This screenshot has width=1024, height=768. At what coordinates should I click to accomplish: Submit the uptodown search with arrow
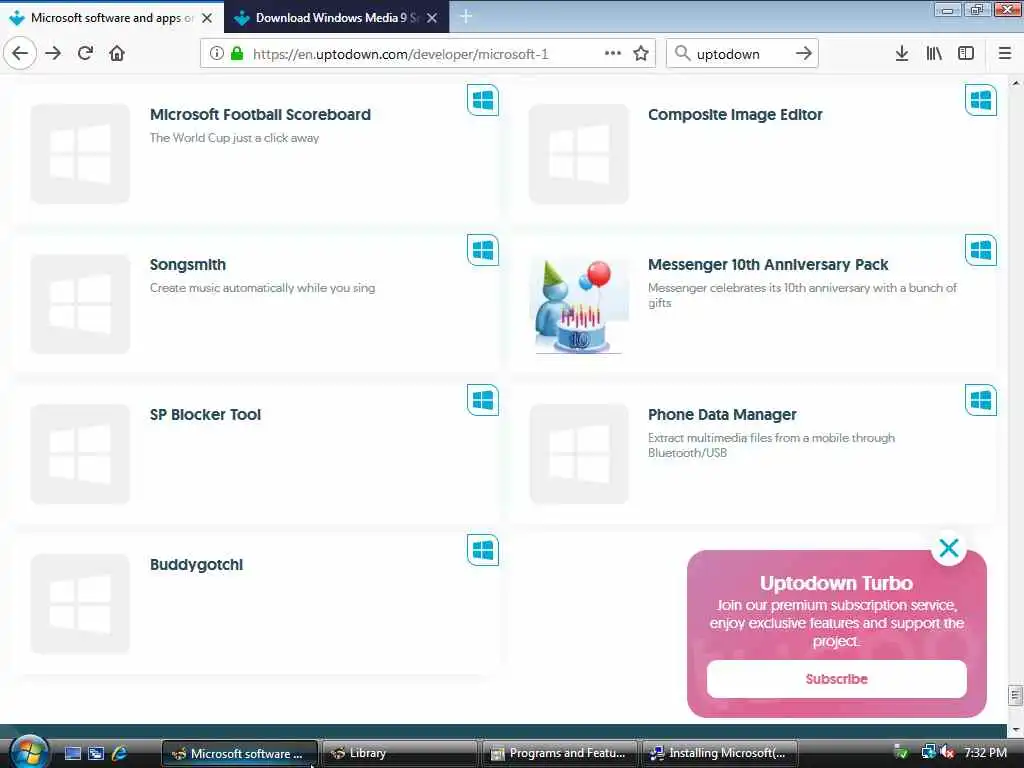[803, 54]
